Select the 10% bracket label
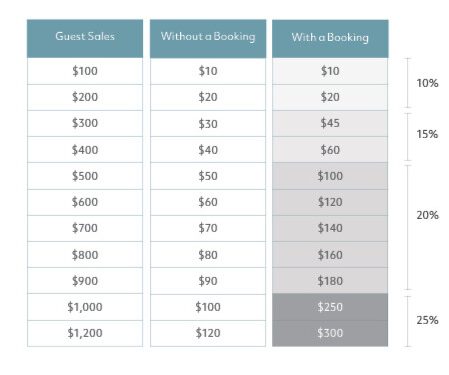Viewport: 449px width, 375px height. [x=427, y=83]
